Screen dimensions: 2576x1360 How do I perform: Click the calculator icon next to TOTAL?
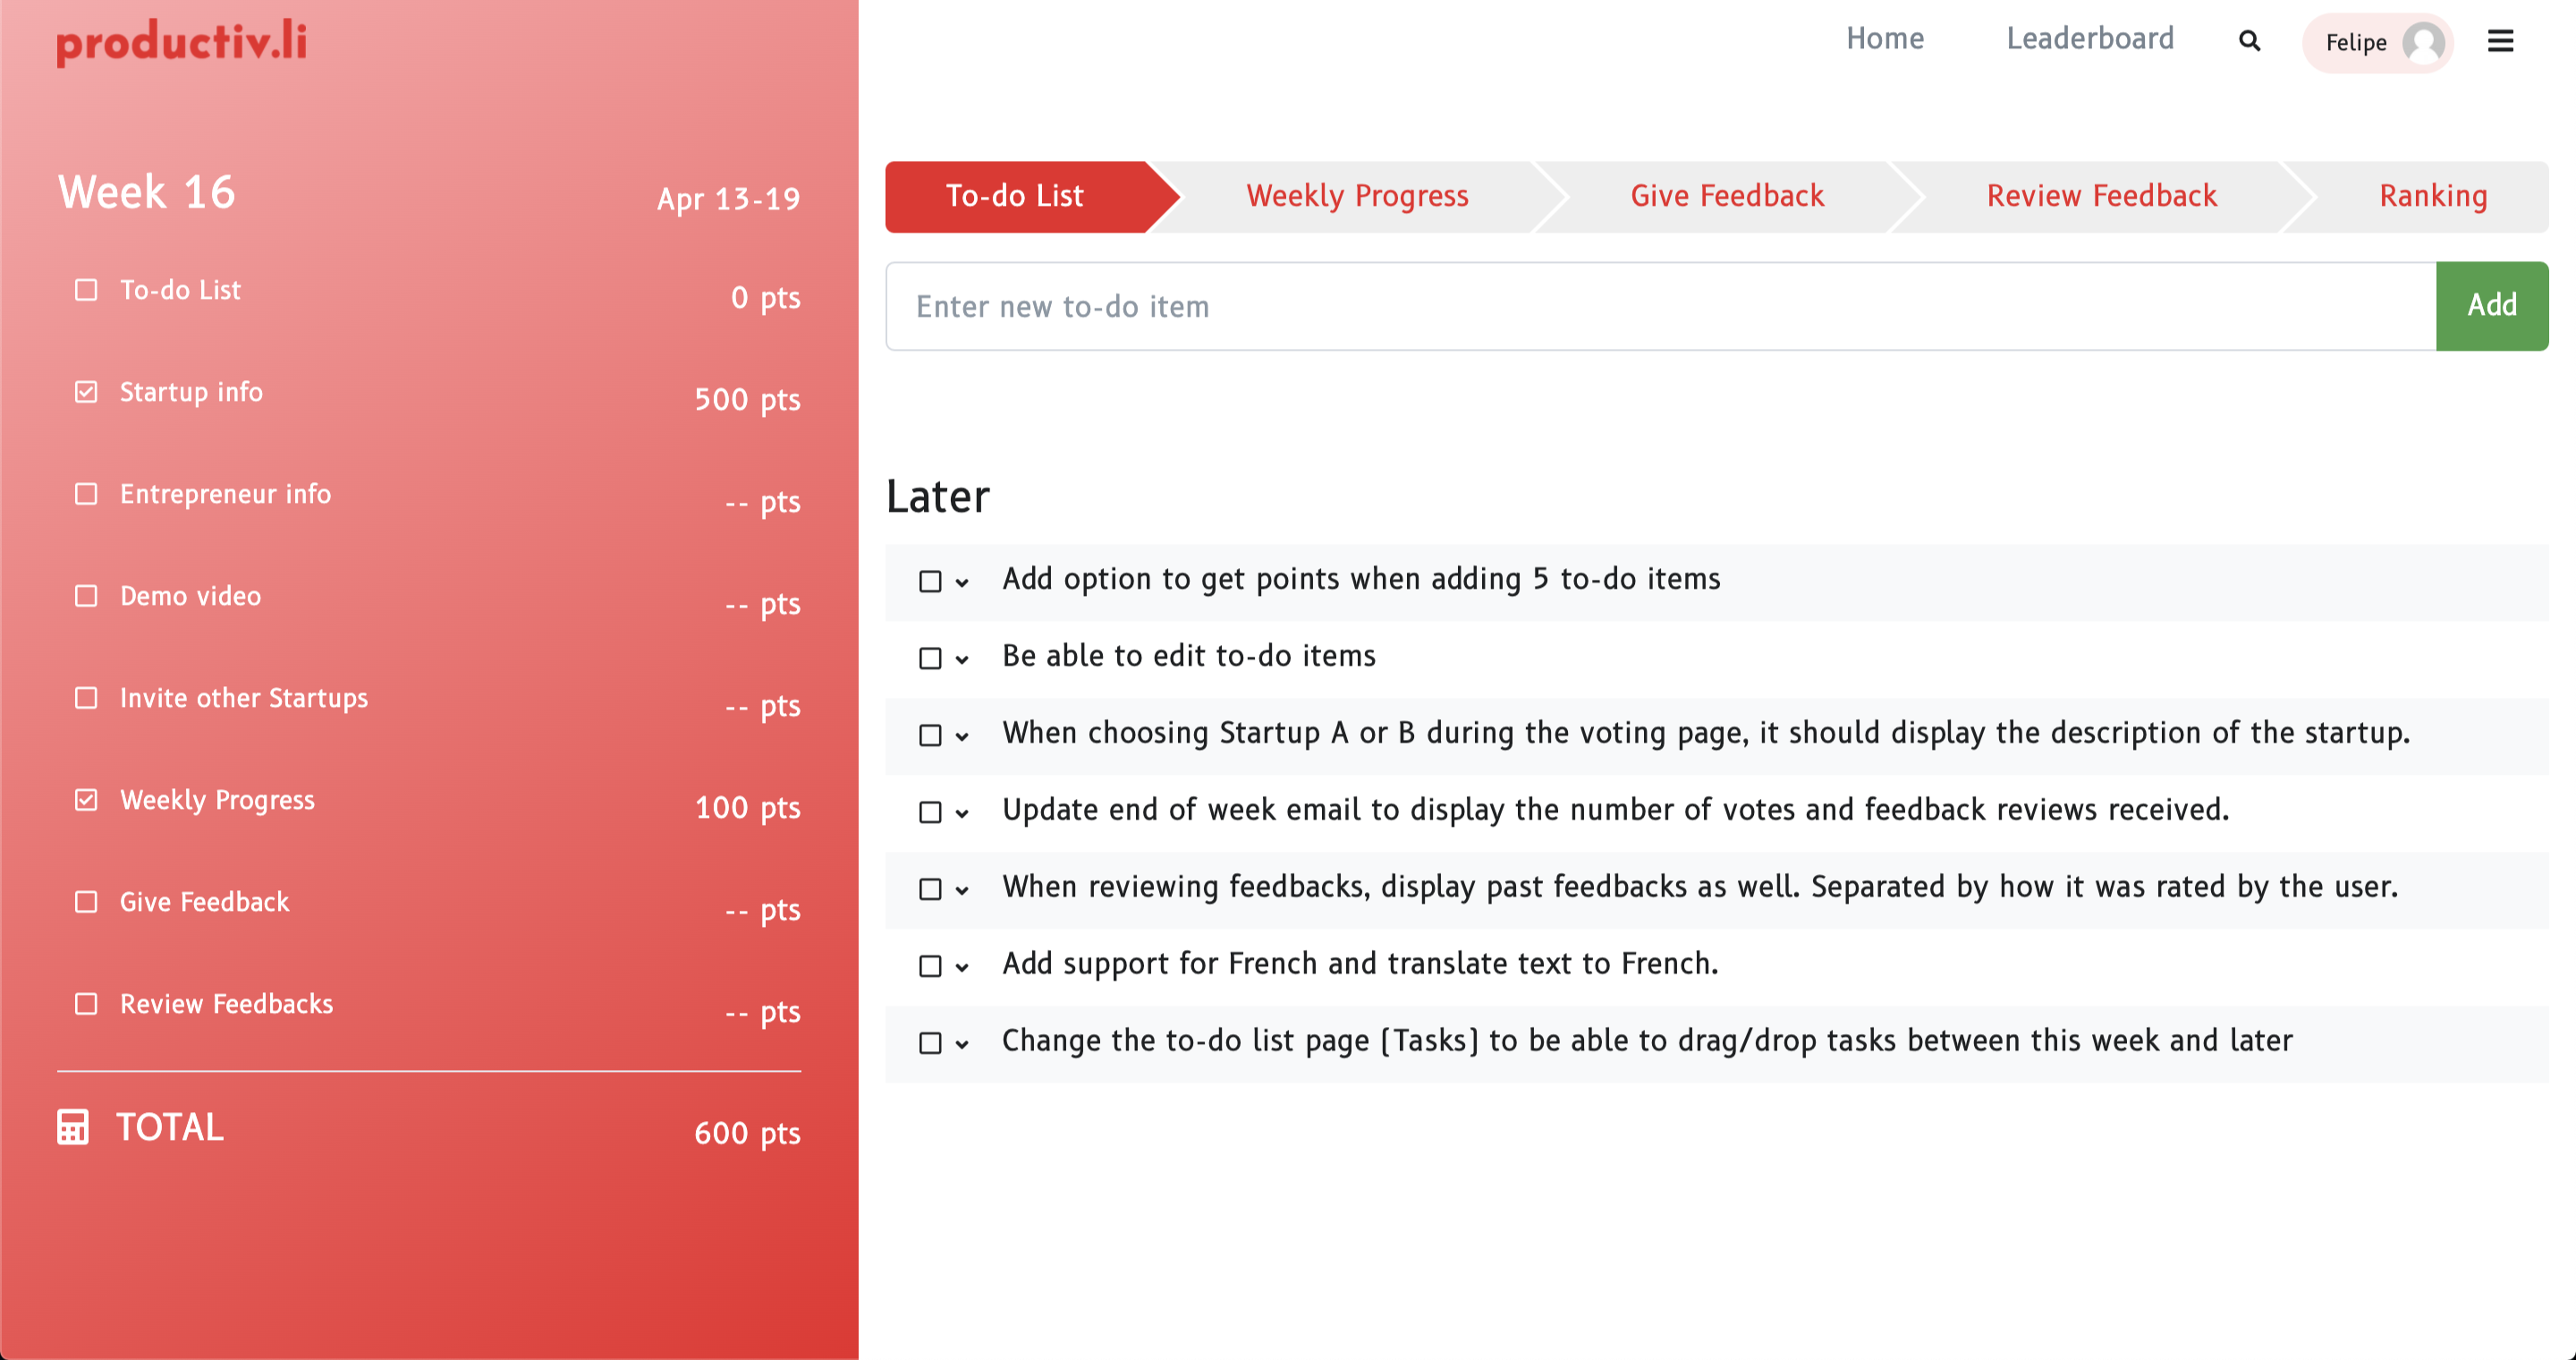(x=74, y=1128)
